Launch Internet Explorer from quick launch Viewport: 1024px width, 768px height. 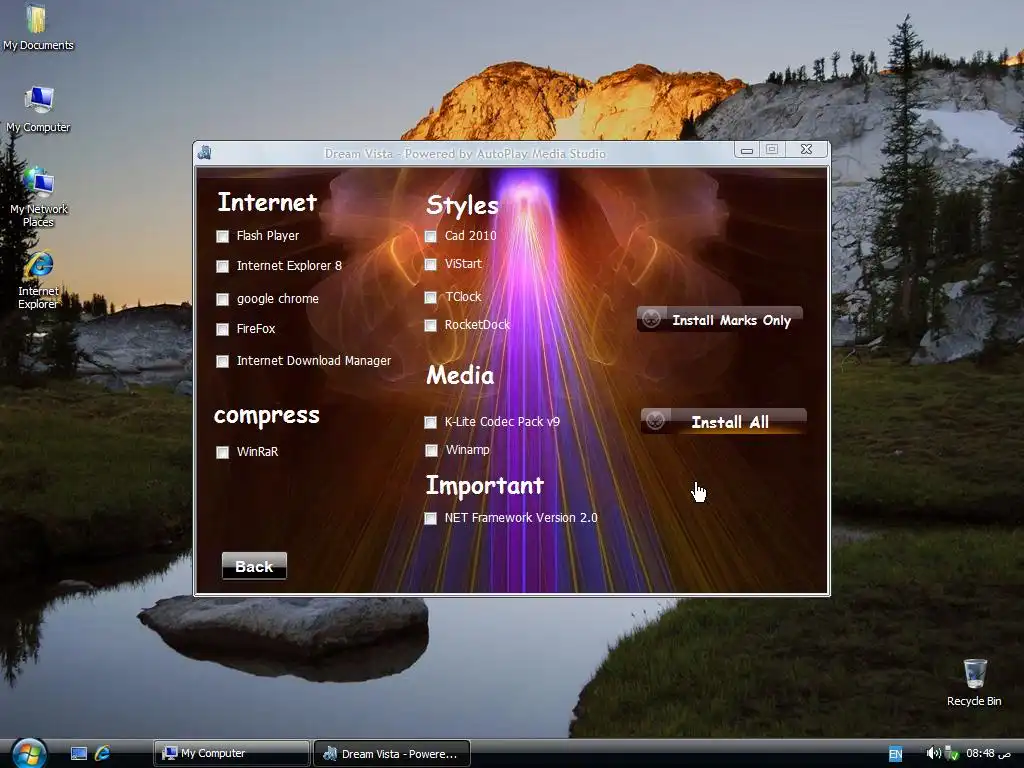click(x=103, y=754)
